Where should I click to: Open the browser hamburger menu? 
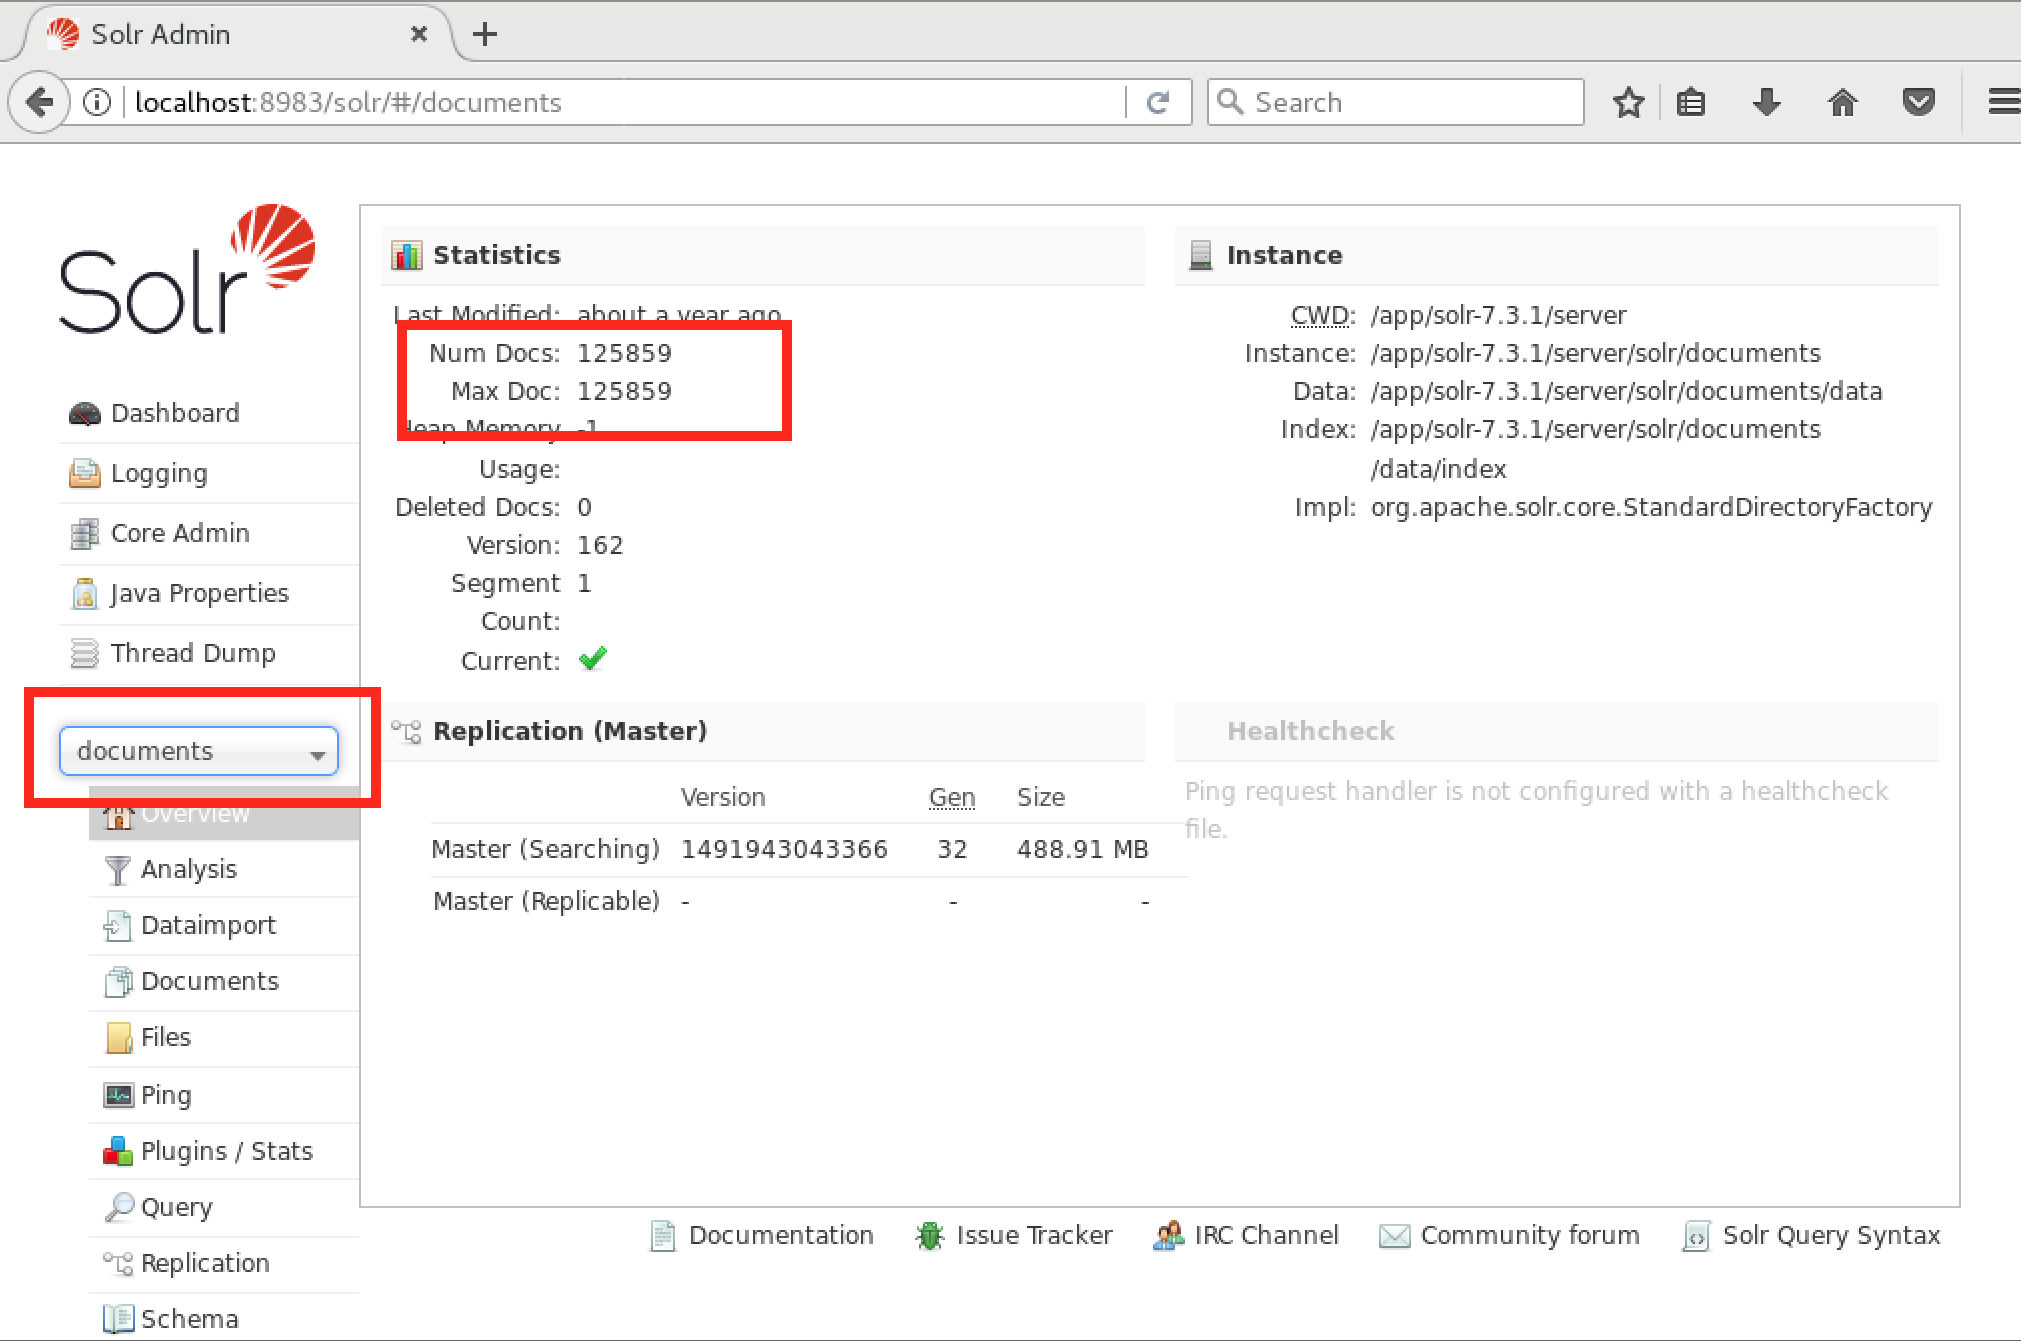(x=2003, y=102)
